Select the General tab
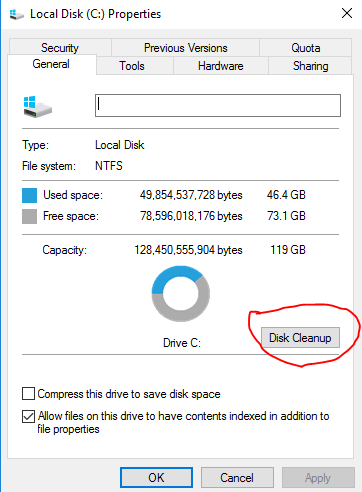 (x=51, y=64)
